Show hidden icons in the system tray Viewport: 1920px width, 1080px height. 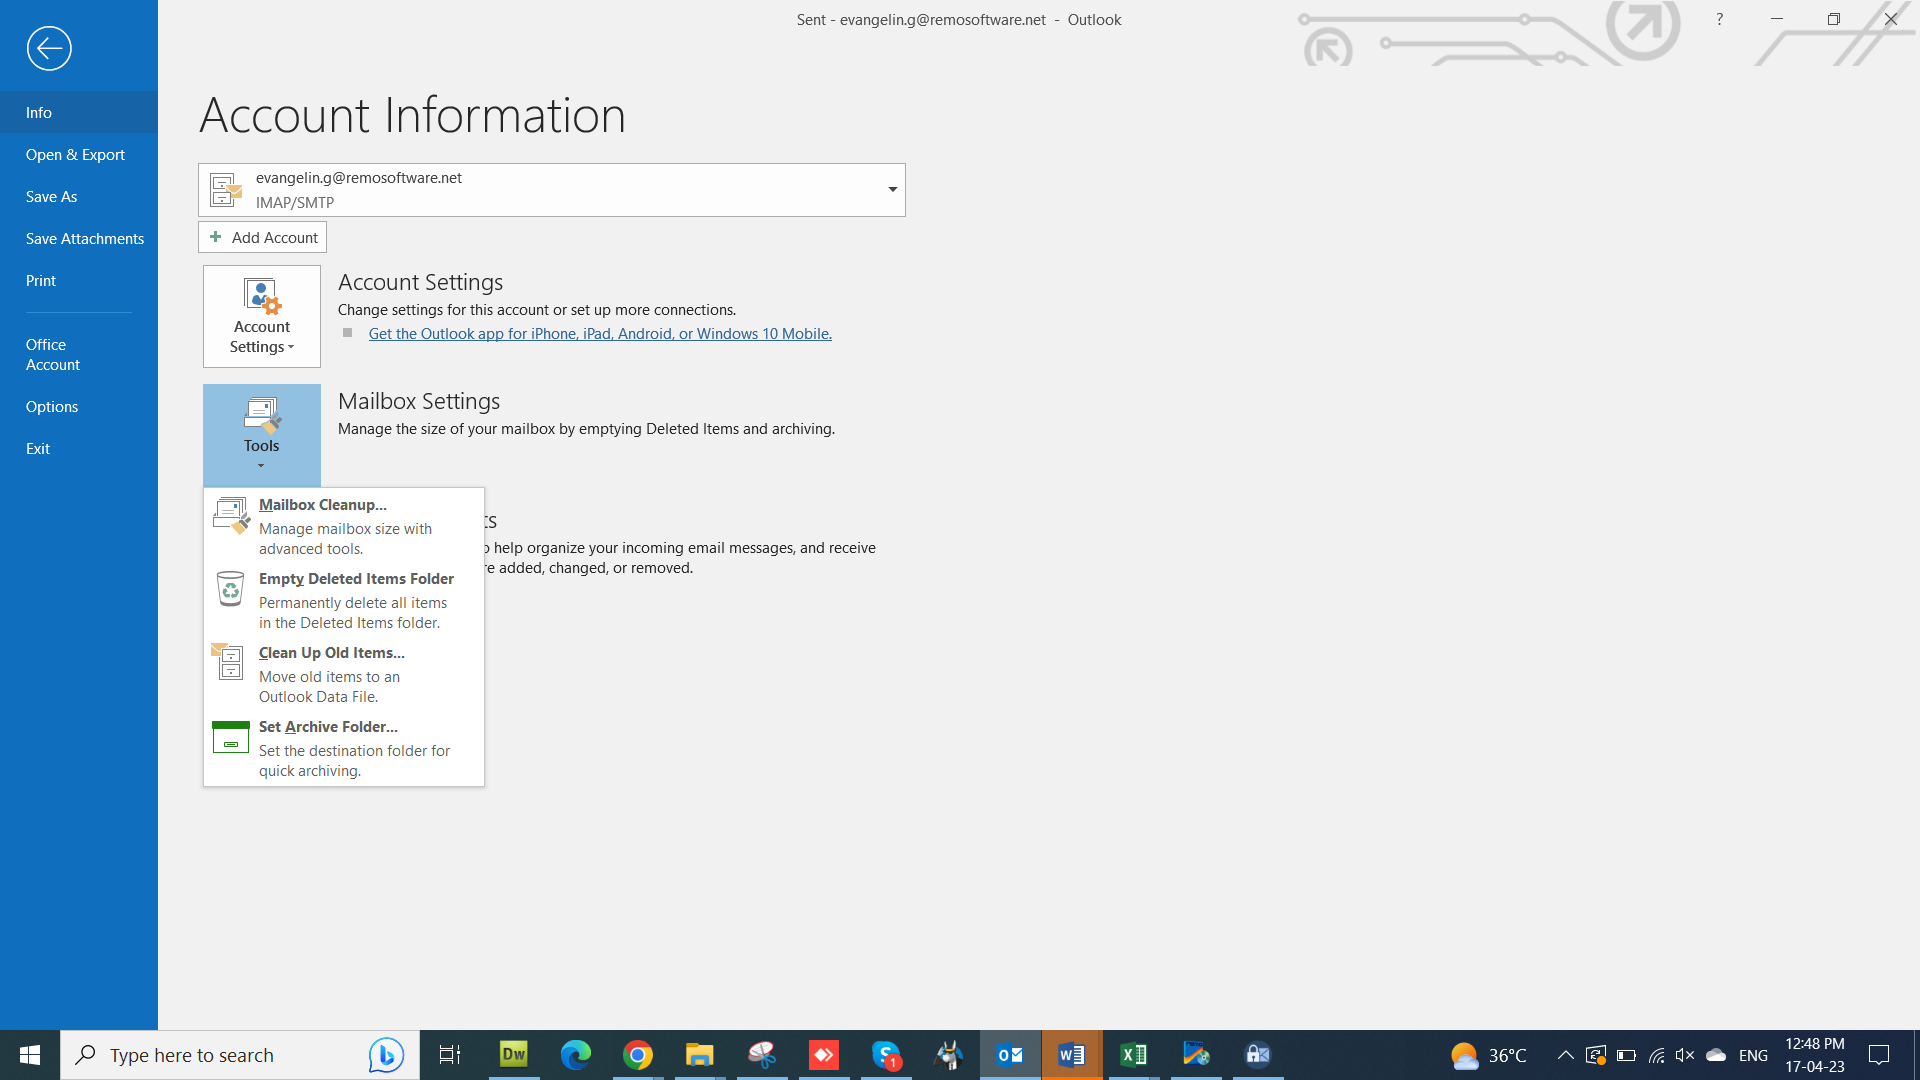(x=1567, y=1054)
